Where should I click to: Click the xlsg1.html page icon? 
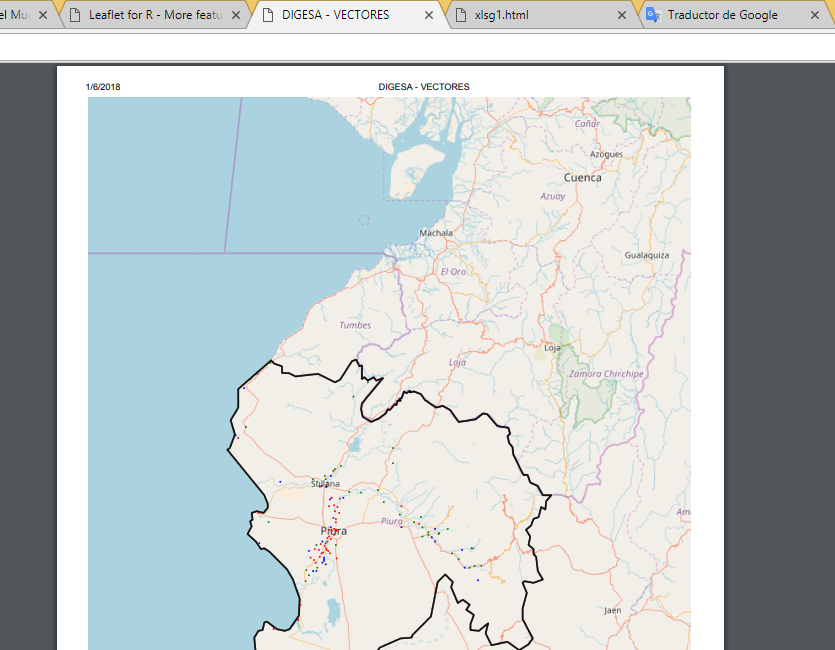tap(461, 15)
